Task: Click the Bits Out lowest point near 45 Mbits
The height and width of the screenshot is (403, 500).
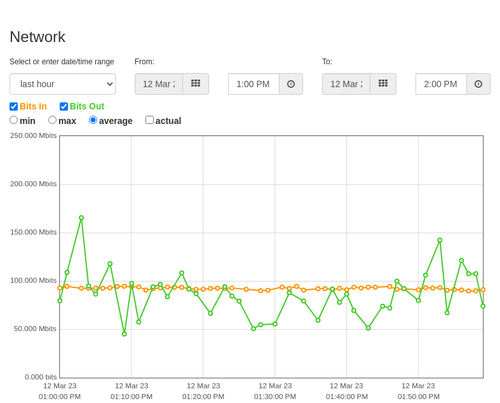Action: click(x=124, y=334)
